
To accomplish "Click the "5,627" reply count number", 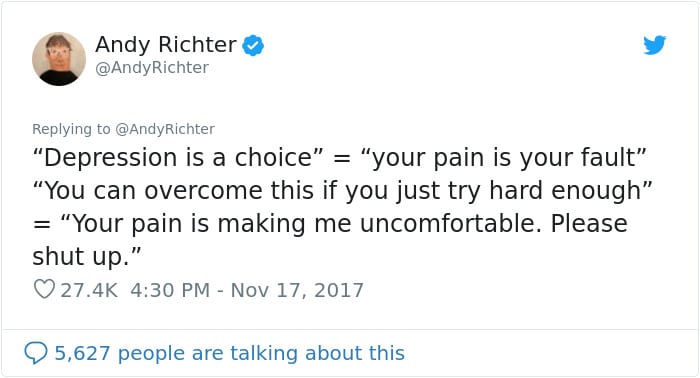I will 82,353.
